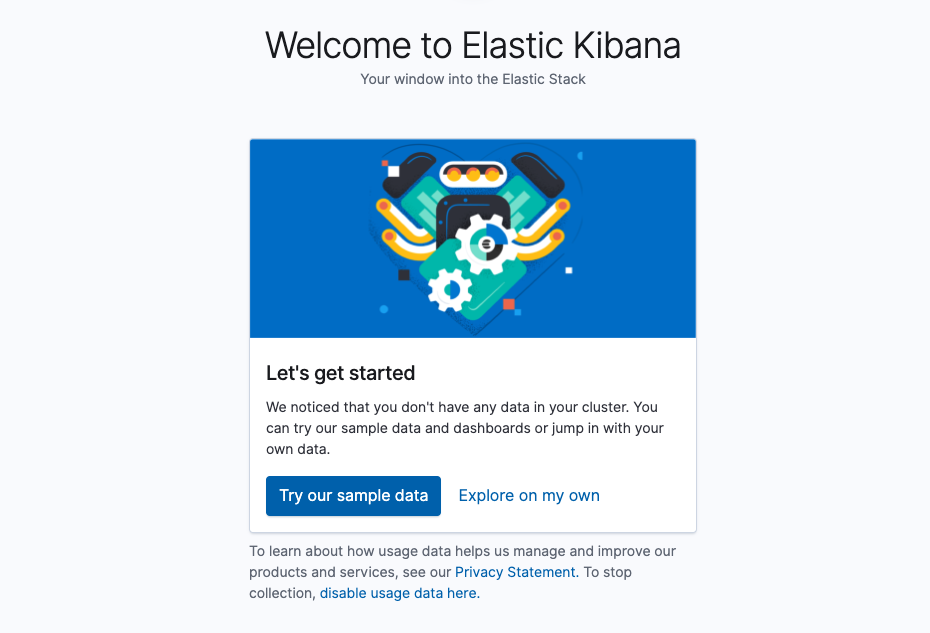Screen dimensions: 930x633
Task: Click the Welcome to Elastic Kibana title
Action: point(472,45)
